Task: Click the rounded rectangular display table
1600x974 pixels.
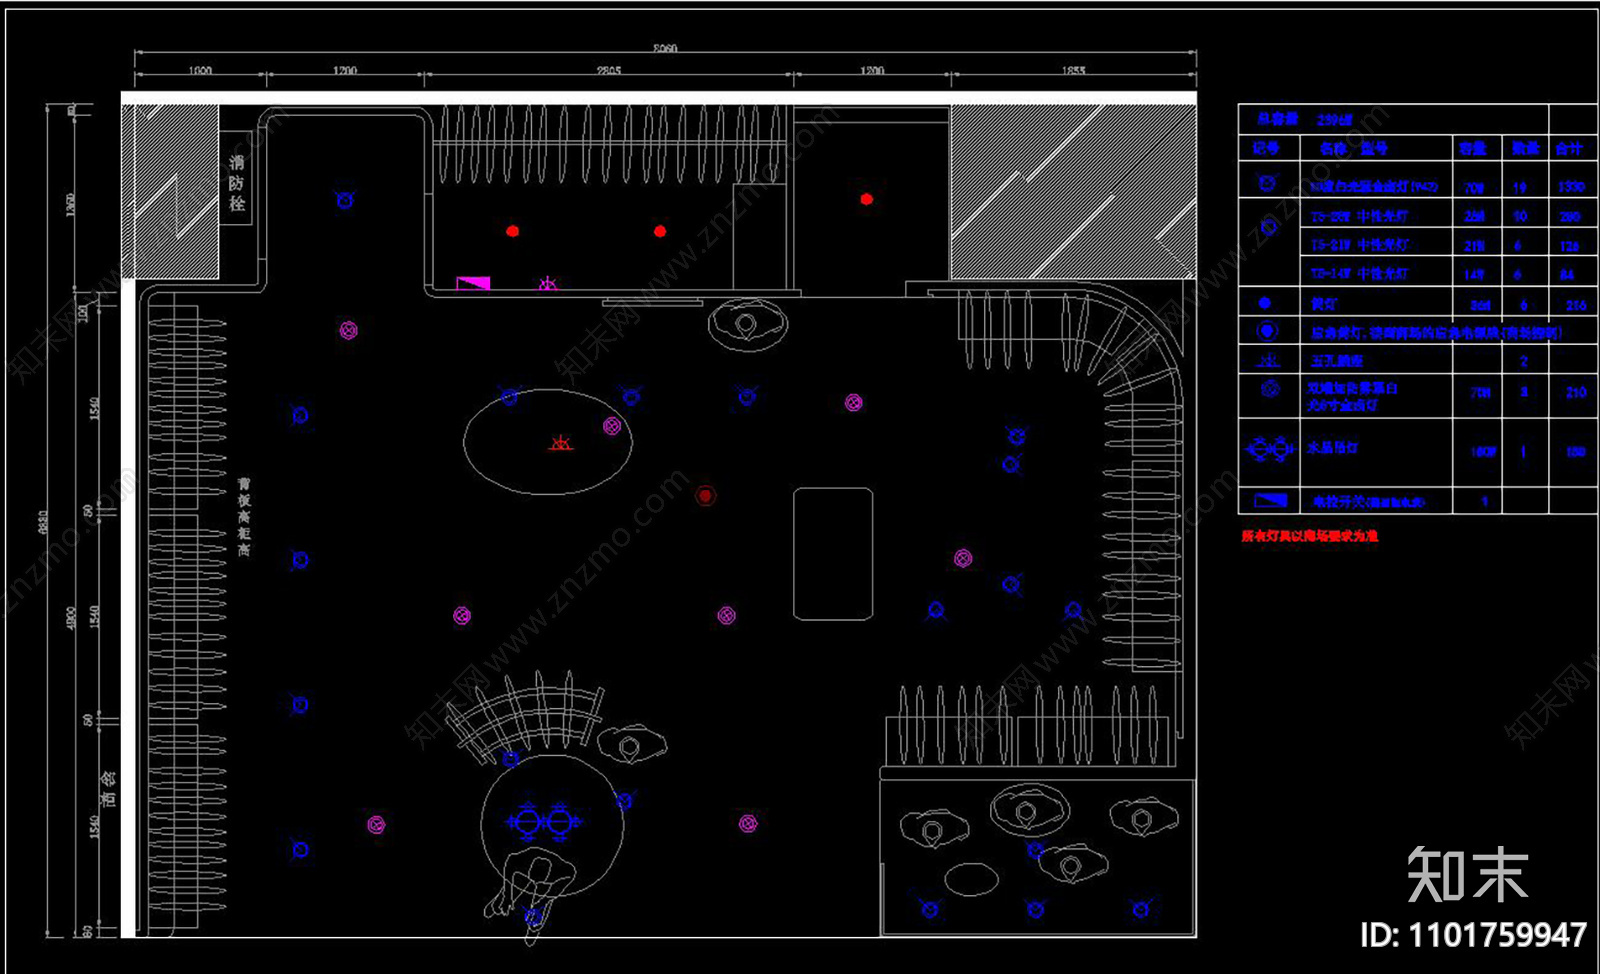Action: pos(833,554)
